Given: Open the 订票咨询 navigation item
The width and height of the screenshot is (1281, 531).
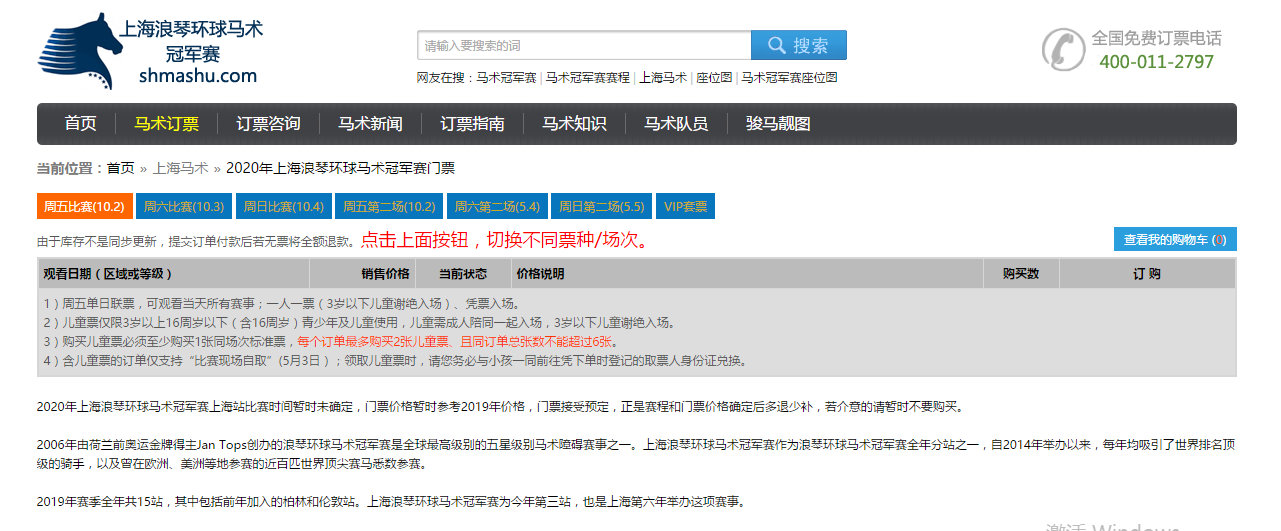Looking at the screenshot, I should click(268, 124).
